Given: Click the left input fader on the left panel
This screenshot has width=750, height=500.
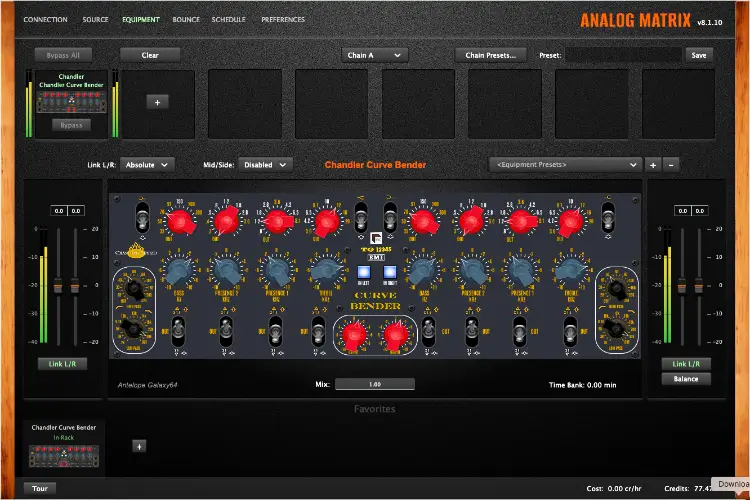Looking at the screenshot, I should coord(59,285).
